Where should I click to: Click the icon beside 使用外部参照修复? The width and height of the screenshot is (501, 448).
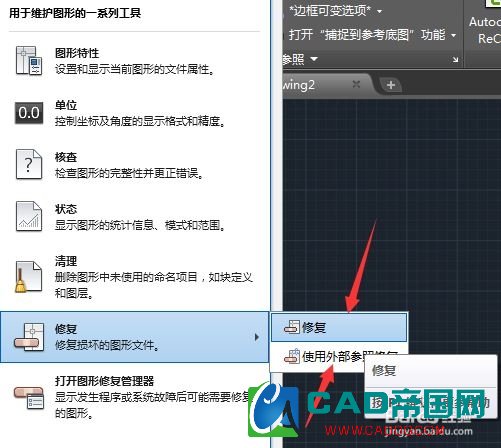point(292,356)
